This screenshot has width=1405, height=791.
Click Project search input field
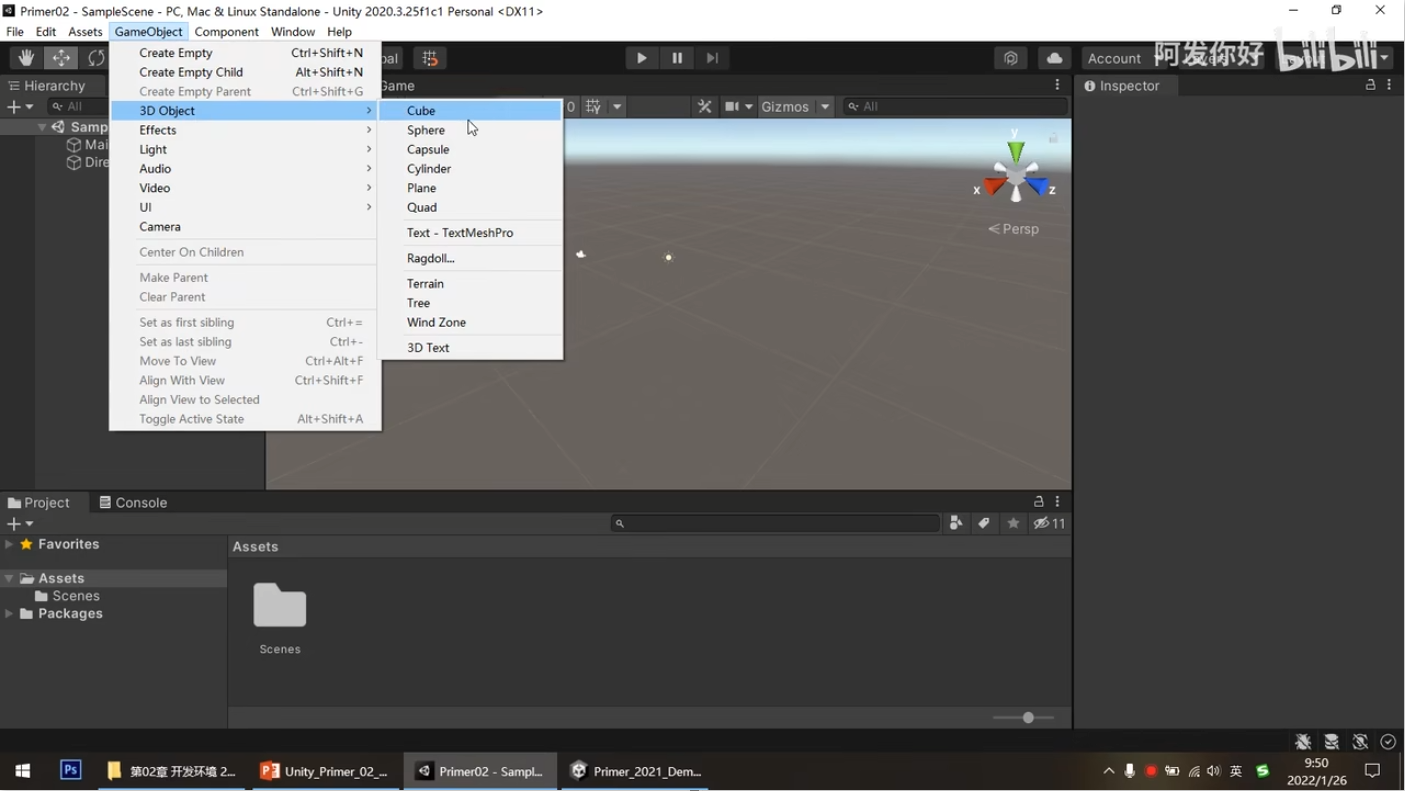775,523
